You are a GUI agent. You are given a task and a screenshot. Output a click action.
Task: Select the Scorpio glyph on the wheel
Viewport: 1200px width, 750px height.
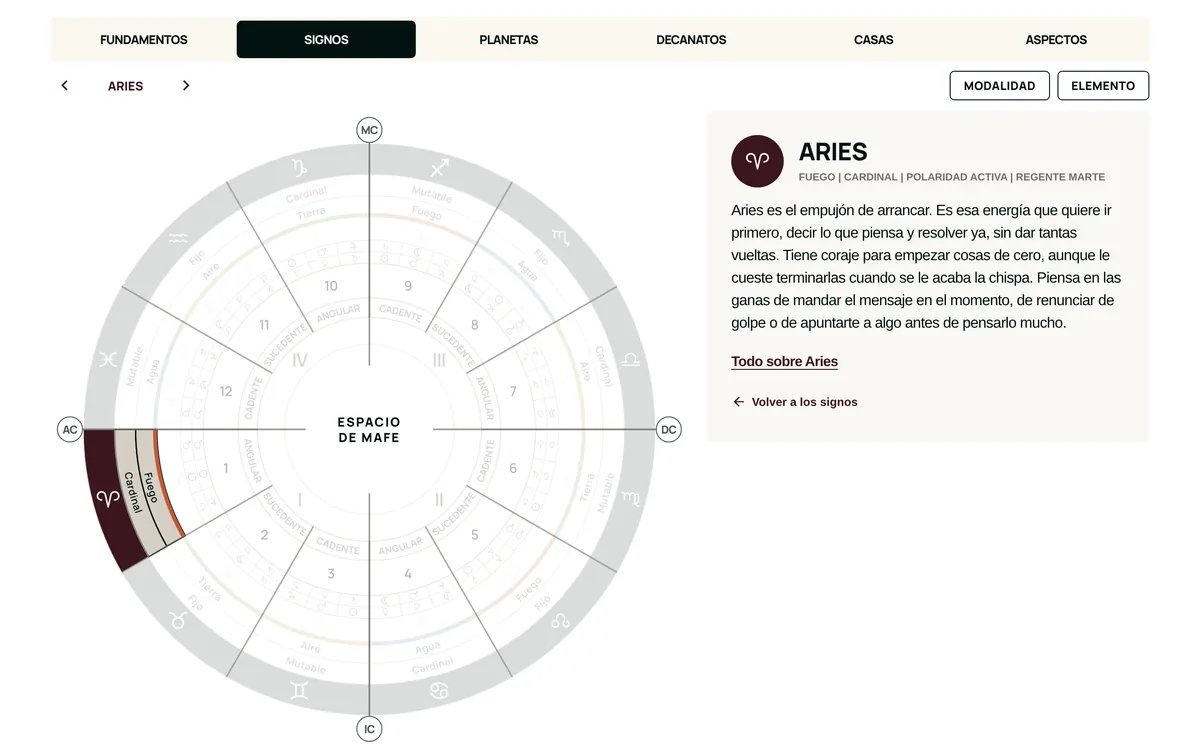(563, 238)
